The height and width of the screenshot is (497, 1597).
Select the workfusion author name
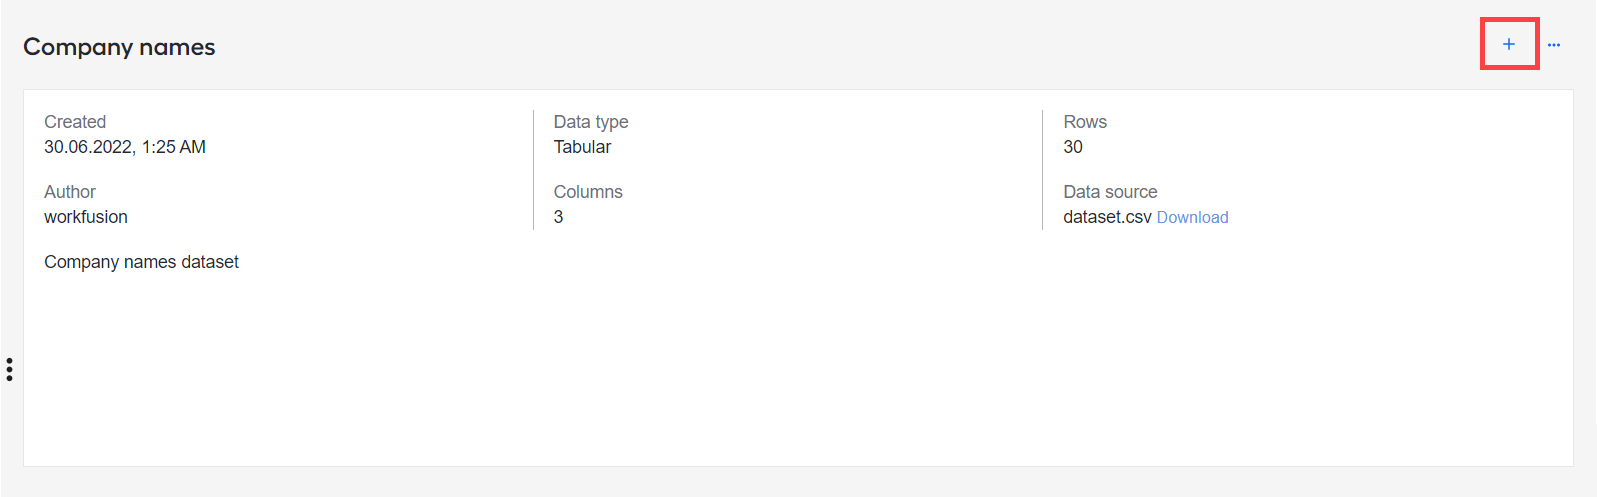(x=86, y=217)
